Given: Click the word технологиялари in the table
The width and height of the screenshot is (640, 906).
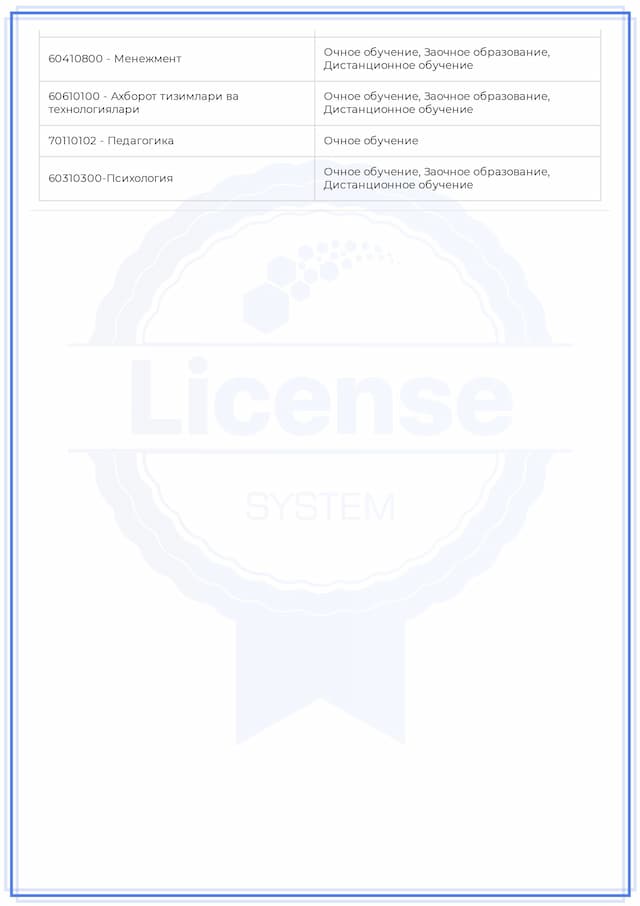Looking at the screenshot, I should point(94,110).
